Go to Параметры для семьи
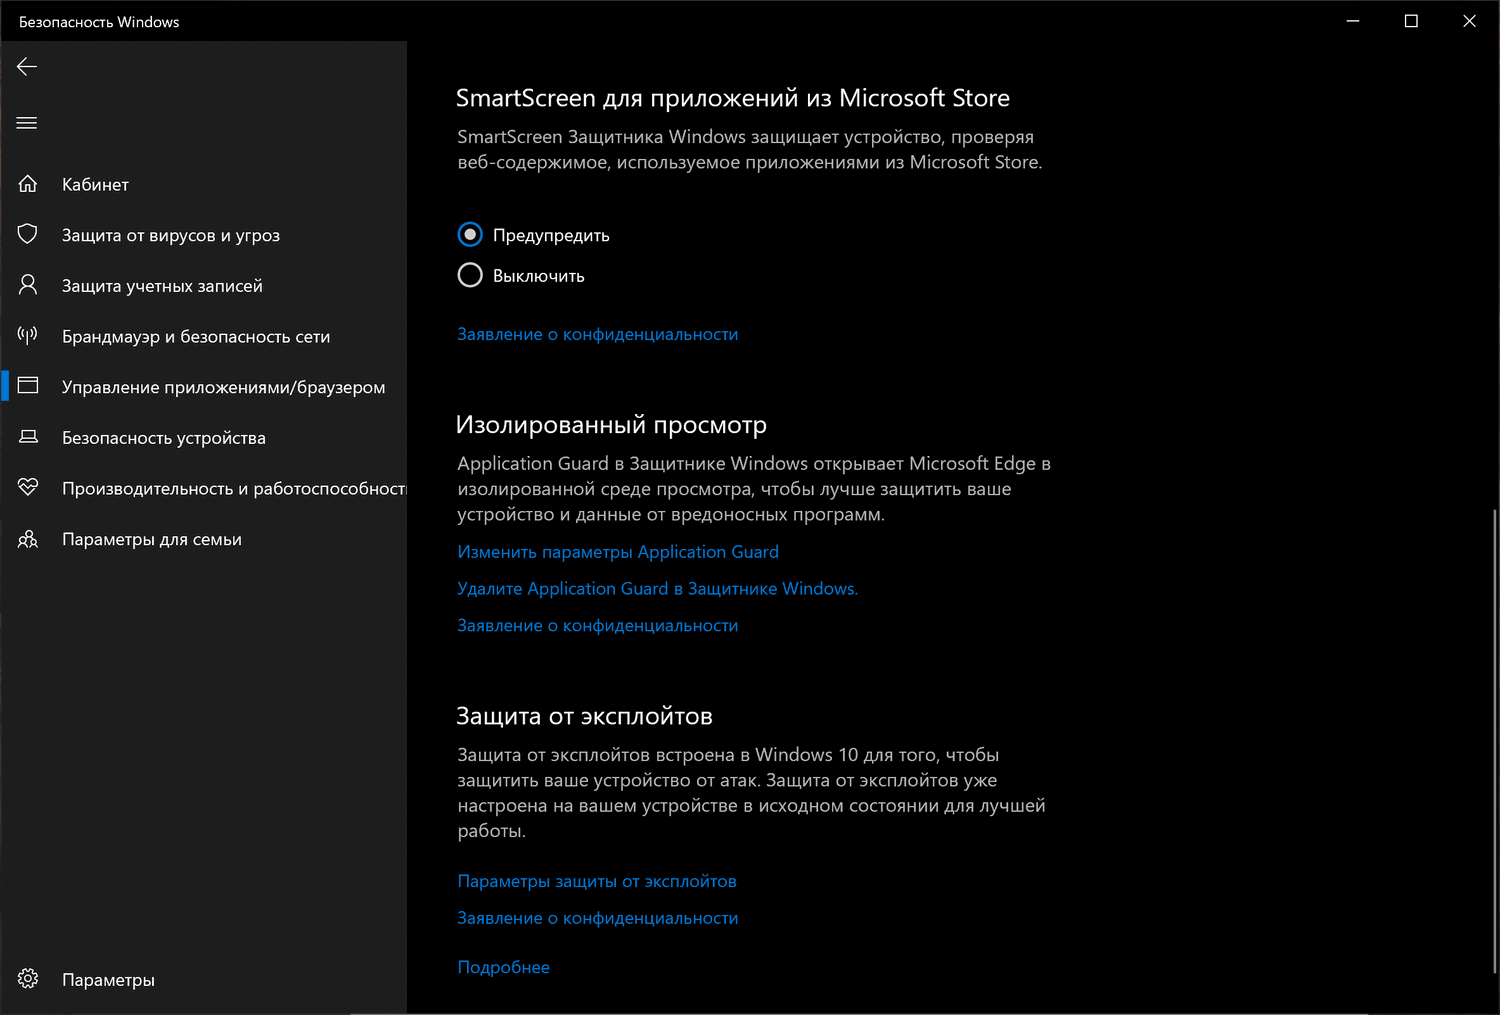This screenshot has height=1015, width=1500. coord(152,540)
